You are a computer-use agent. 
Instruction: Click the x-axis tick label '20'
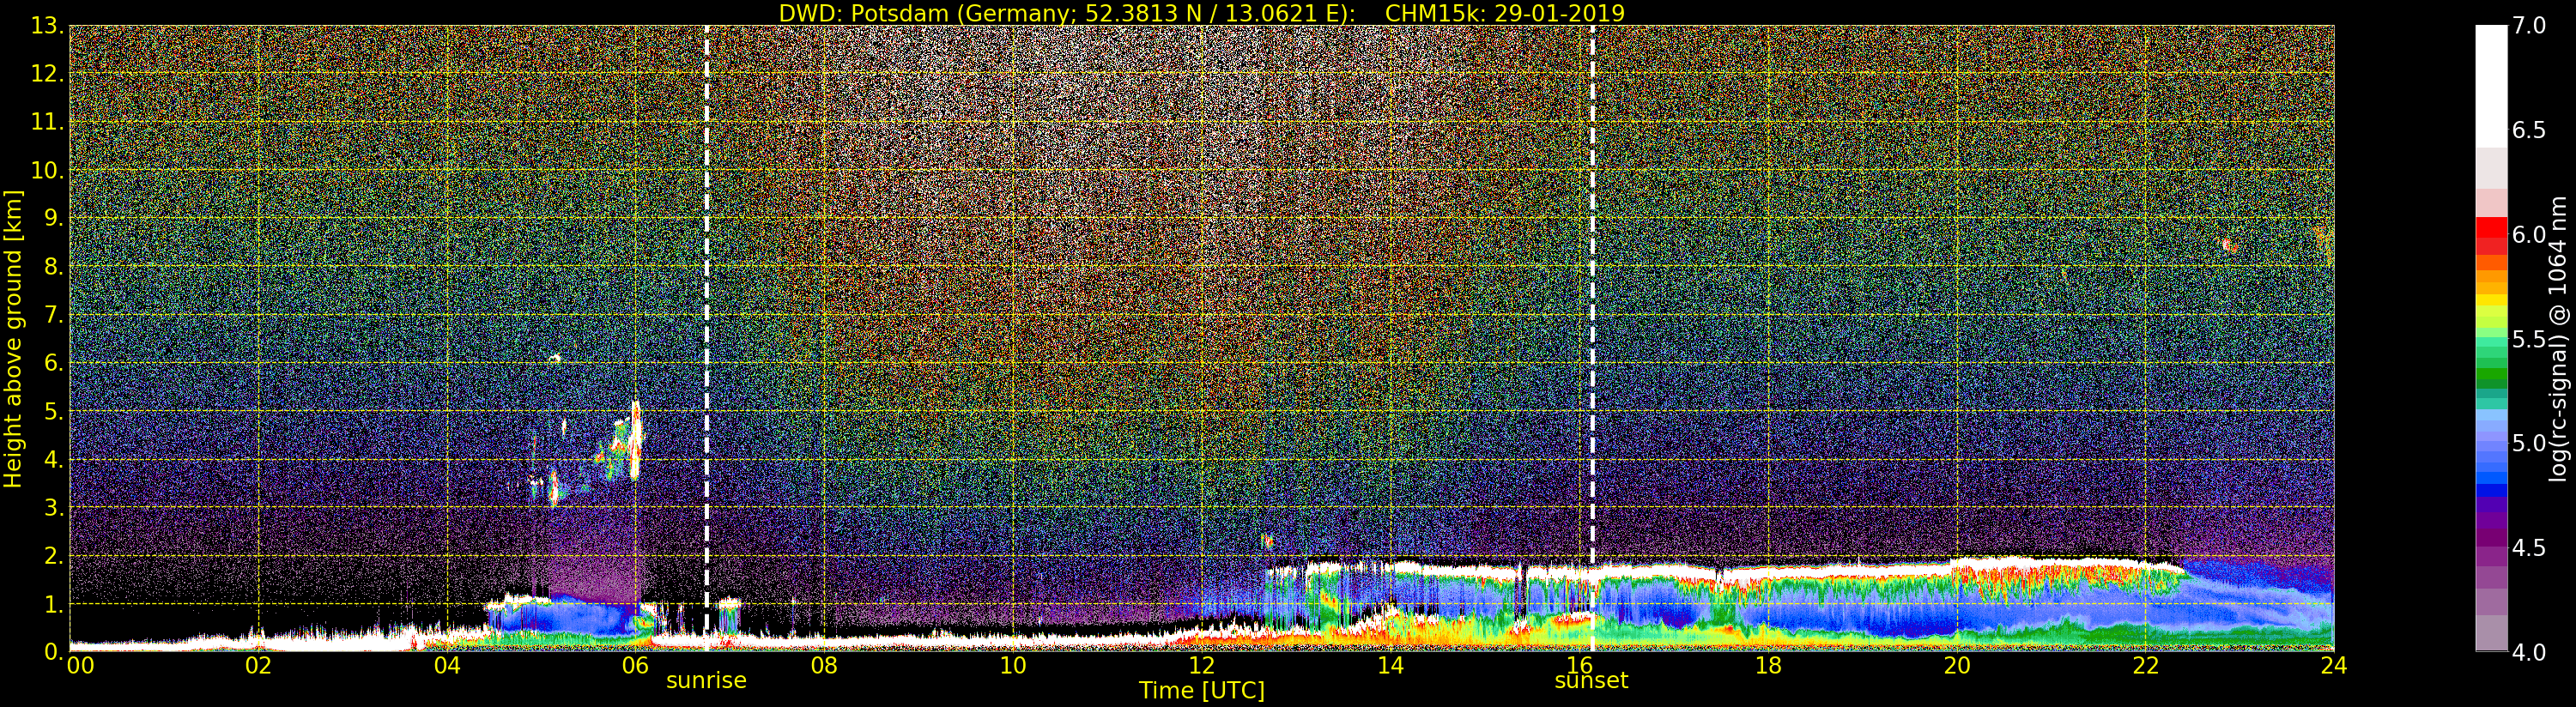point(1957,665)
